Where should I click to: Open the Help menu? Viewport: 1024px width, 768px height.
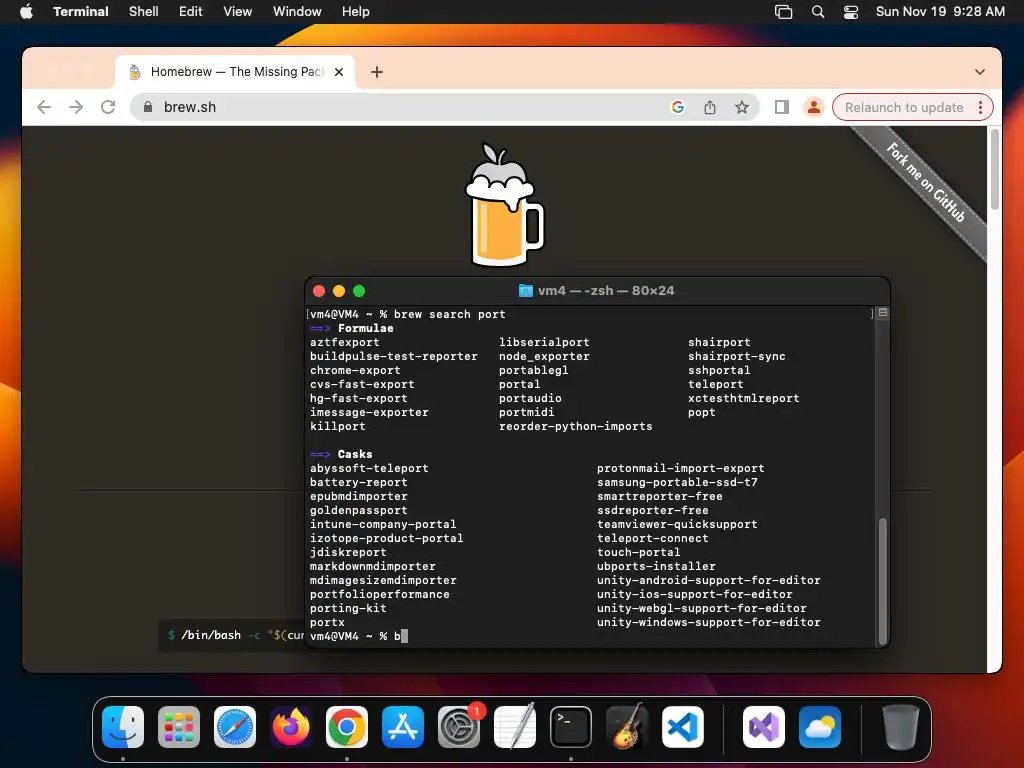[356, 12]
